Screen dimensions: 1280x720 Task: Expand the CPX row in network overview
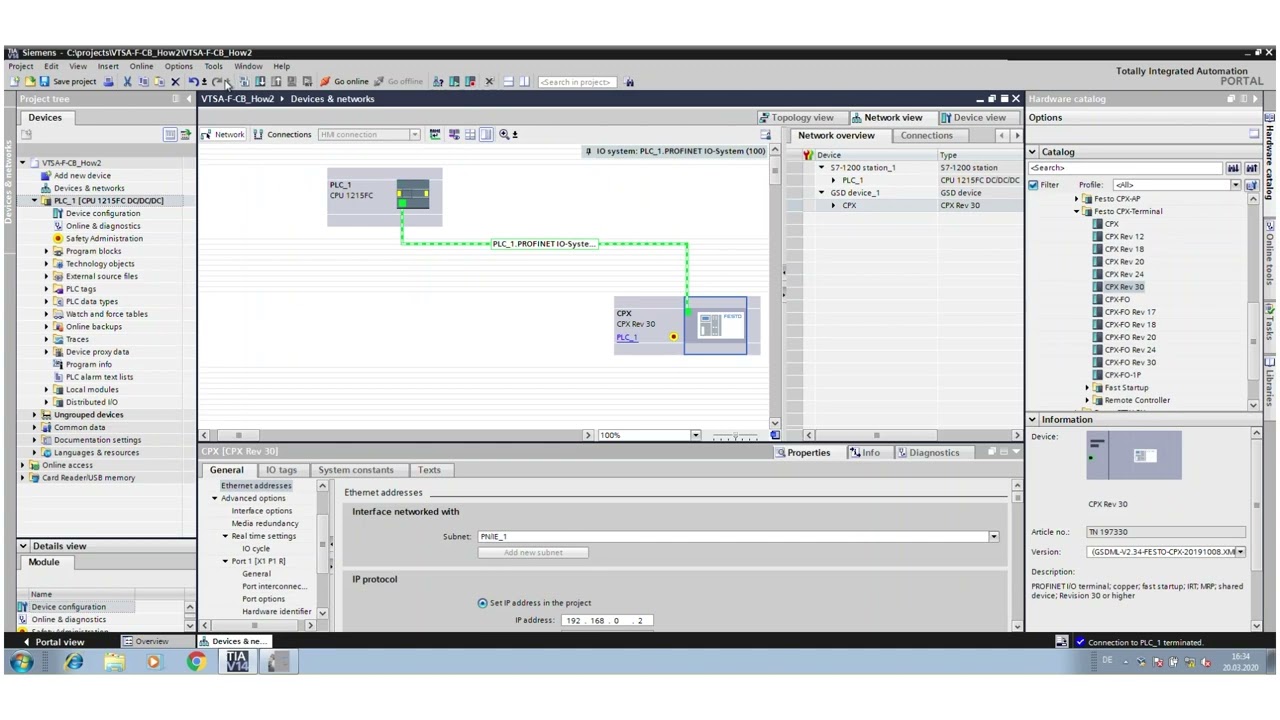coord(833,206)
